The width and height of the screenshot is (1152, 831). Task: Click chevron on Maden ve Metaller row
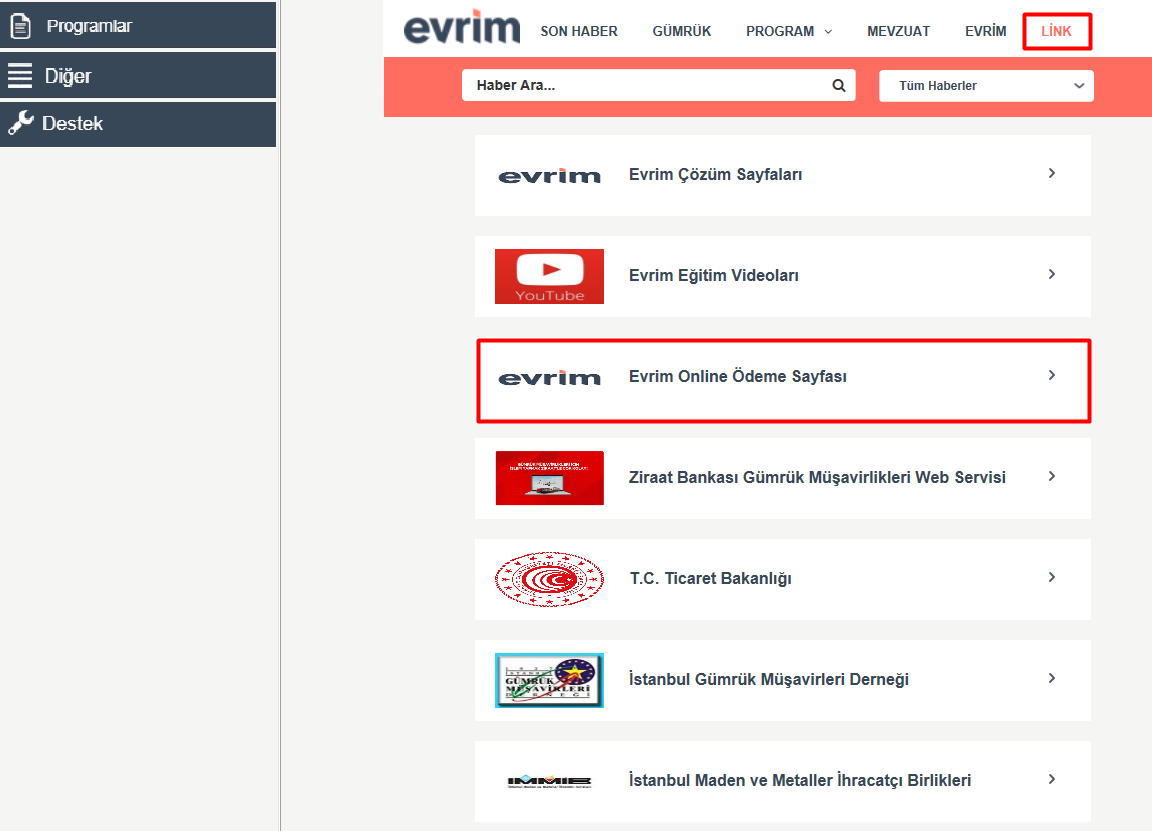(x=1052, y=779)
